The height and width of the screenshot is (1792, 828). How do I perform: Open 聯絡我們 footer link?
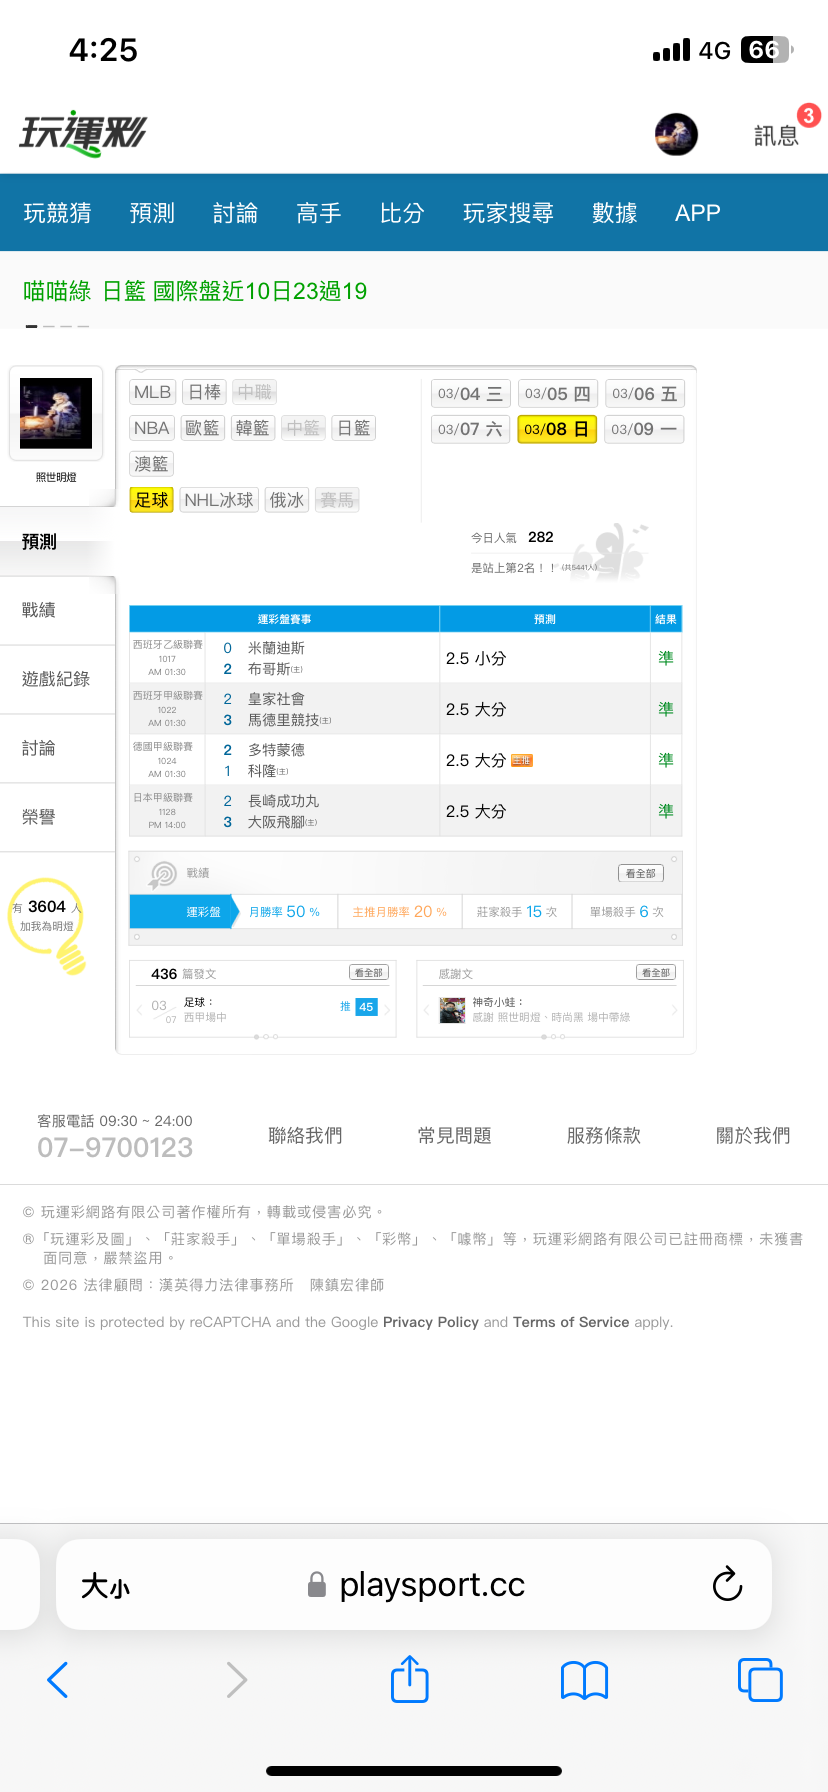coord(305,1136)
